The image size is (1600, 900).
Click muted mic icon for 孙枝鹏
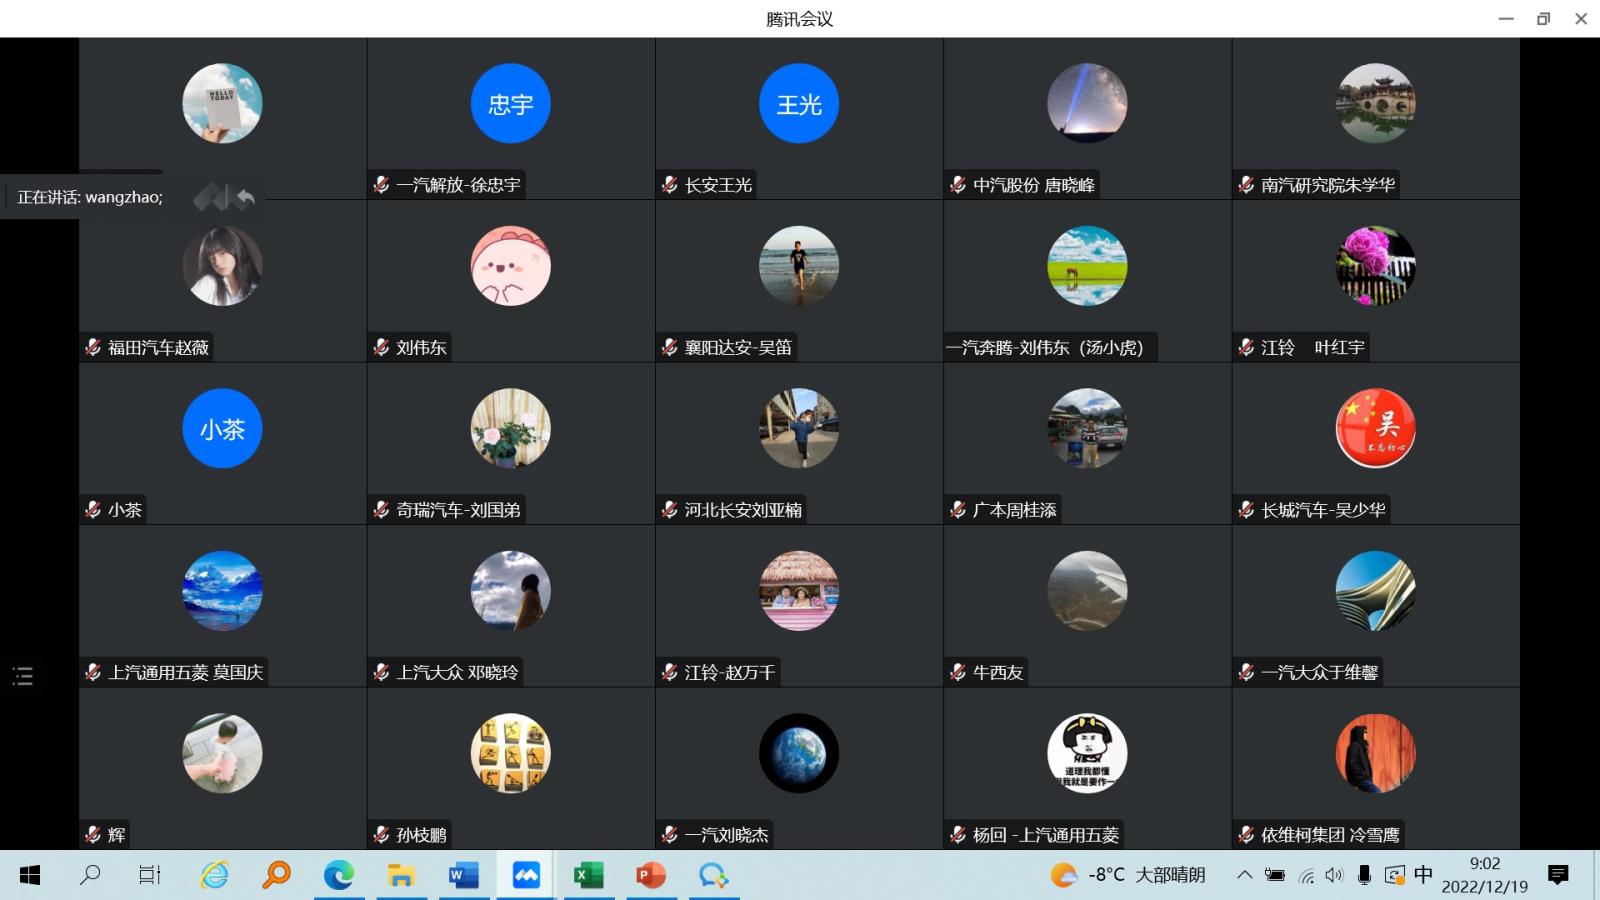pyautogui.click(x=381, y=834)
